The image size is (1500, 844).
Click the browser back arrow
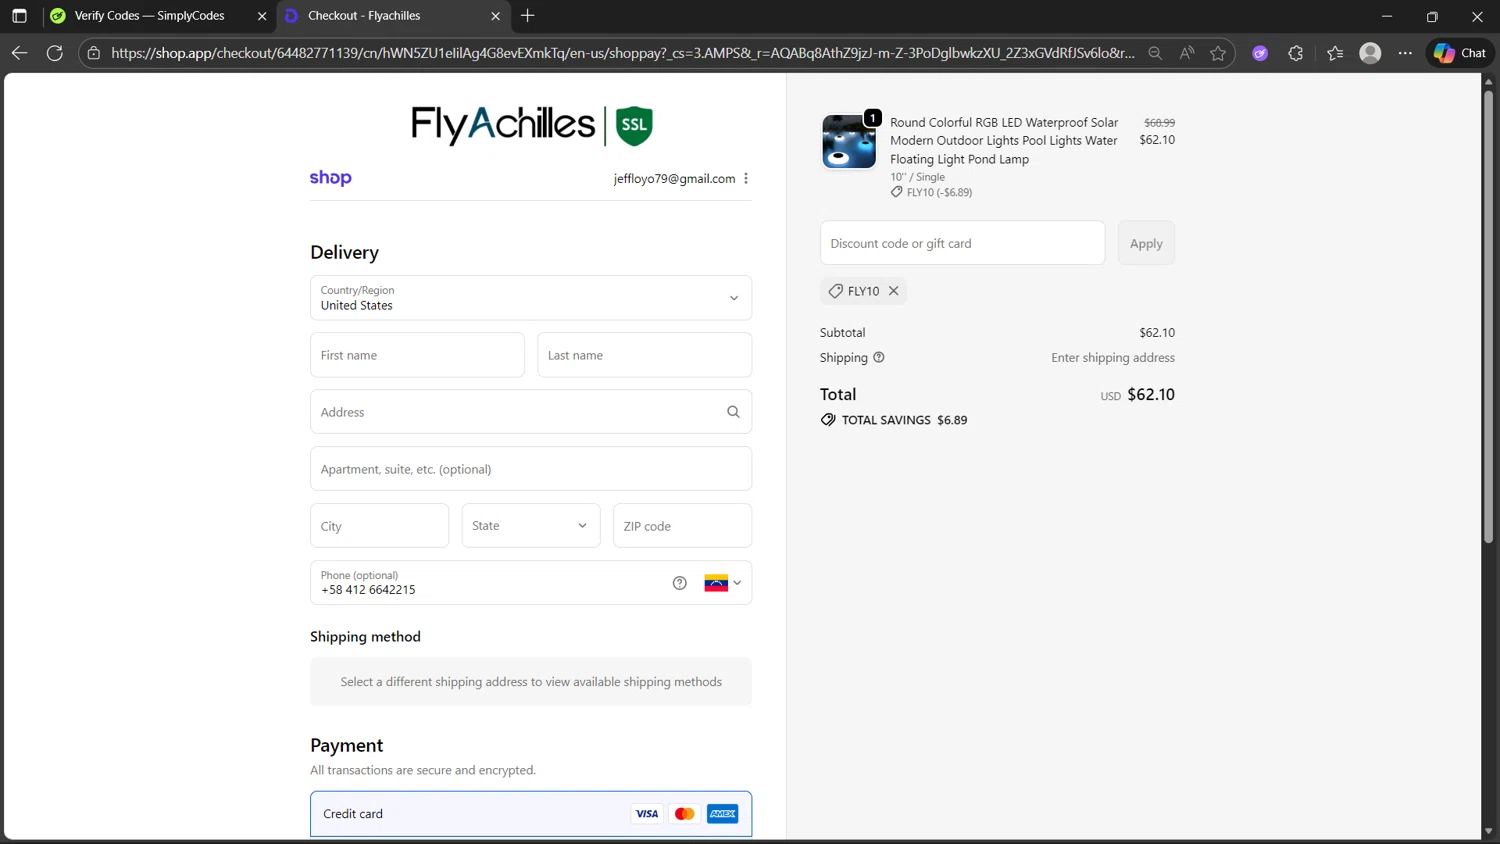tap(19, 53)
